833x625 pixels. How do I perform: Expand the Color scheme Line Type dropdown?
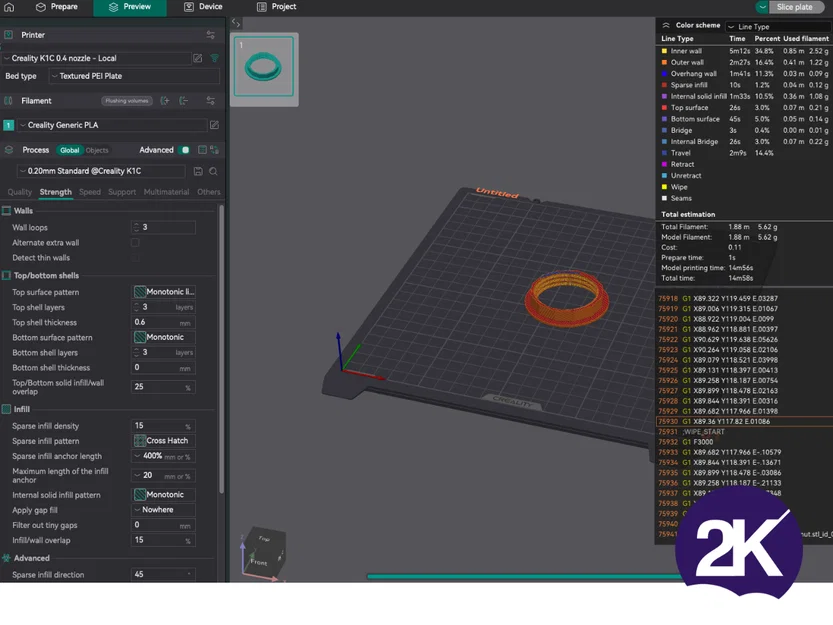coord(778,27)
